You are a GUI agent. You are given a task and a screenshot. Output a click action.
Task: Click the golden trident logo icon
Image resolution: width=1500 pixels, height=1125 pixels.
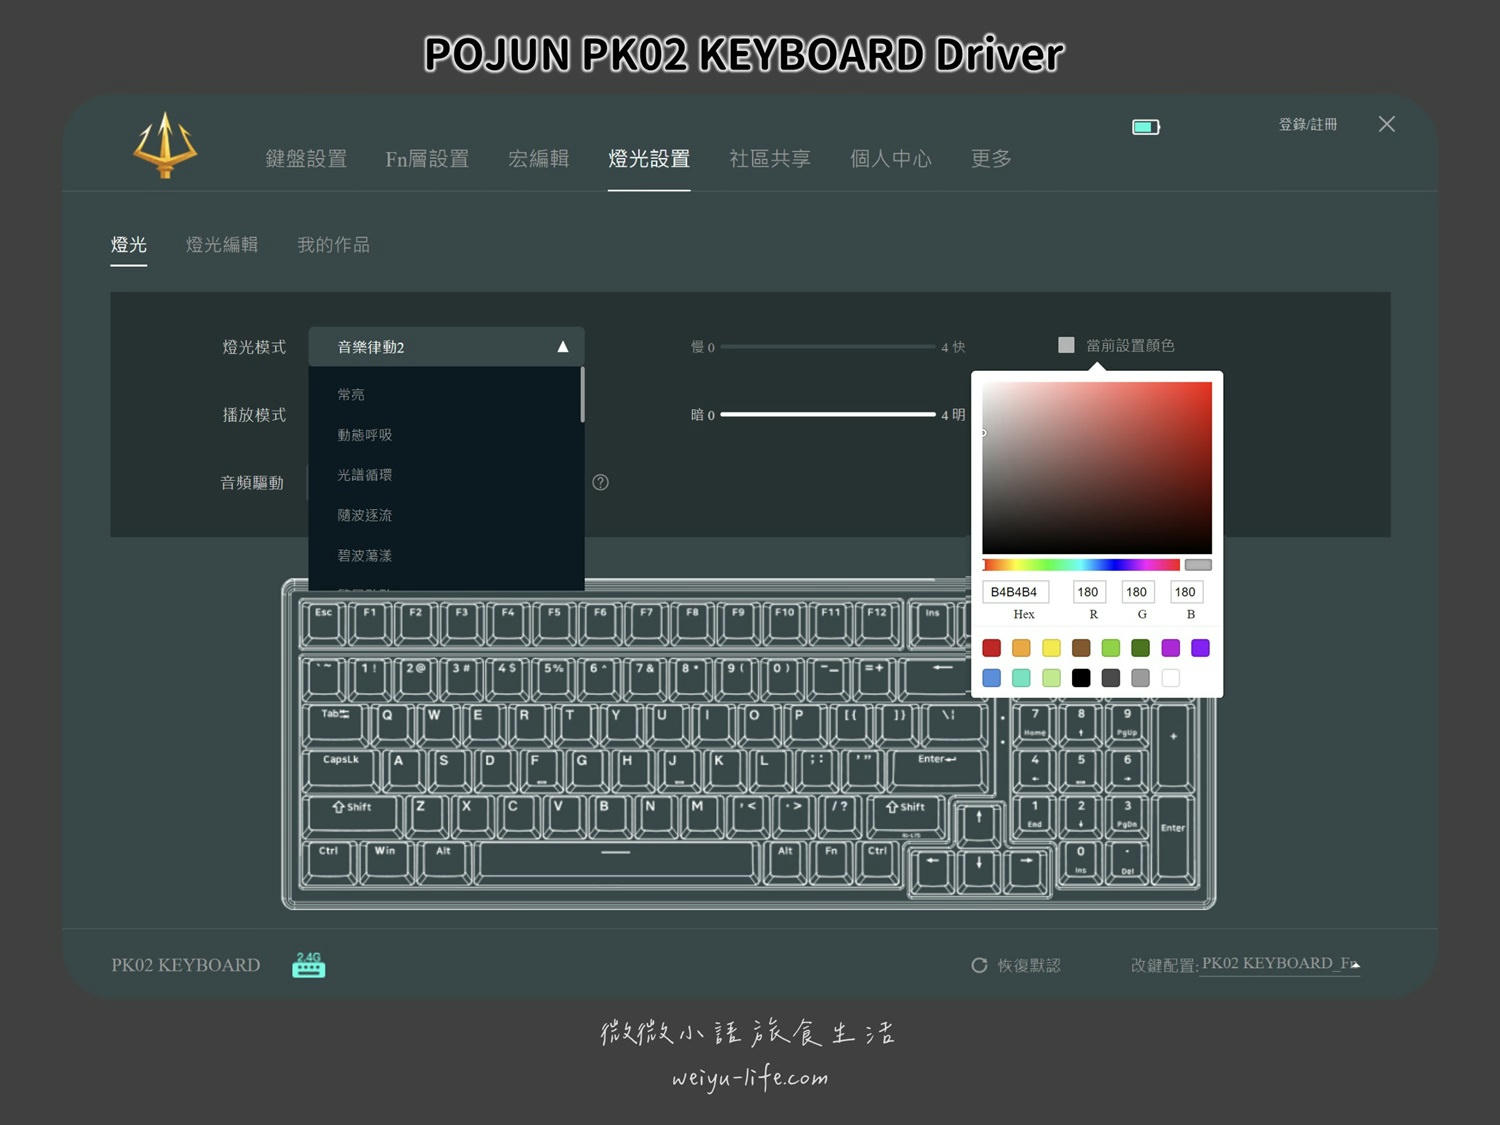pos(165,146)
